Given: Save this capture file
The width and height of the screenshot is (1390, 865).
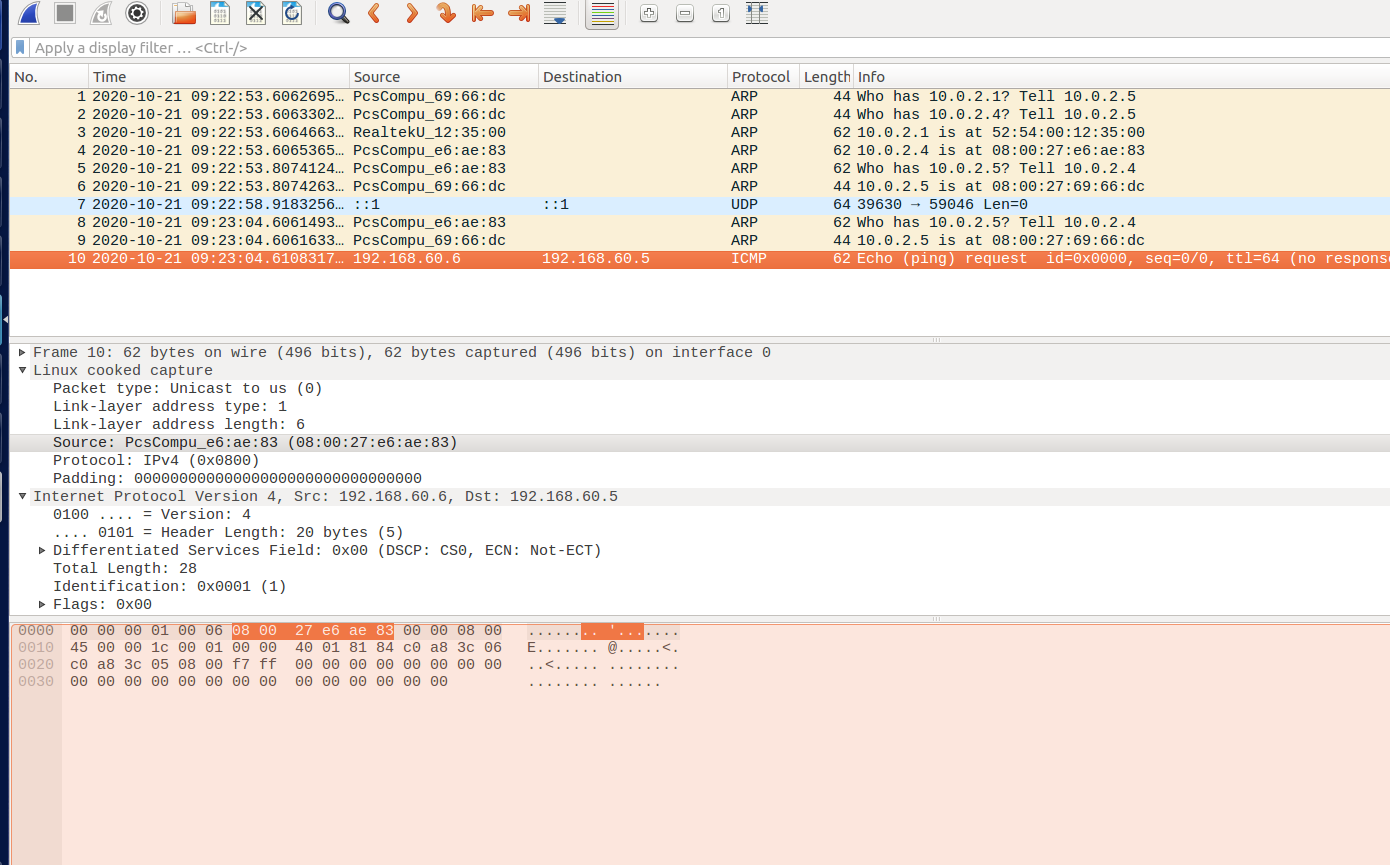Looking at the screenshot, I should pos(220,13).
